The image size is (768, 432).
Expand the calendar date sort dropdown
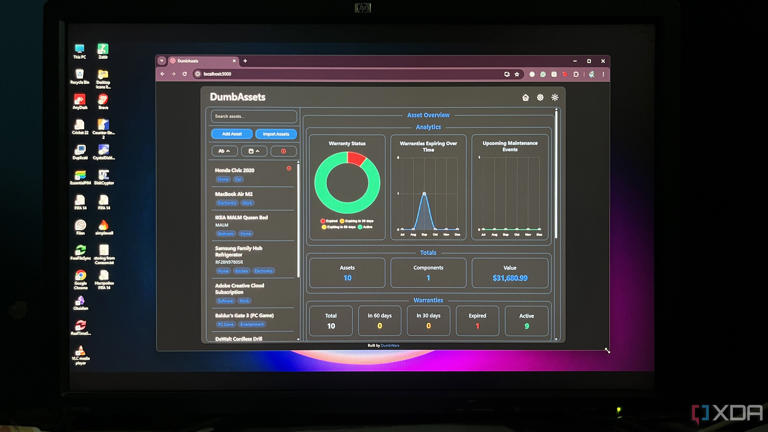click(x=253, y=151)
